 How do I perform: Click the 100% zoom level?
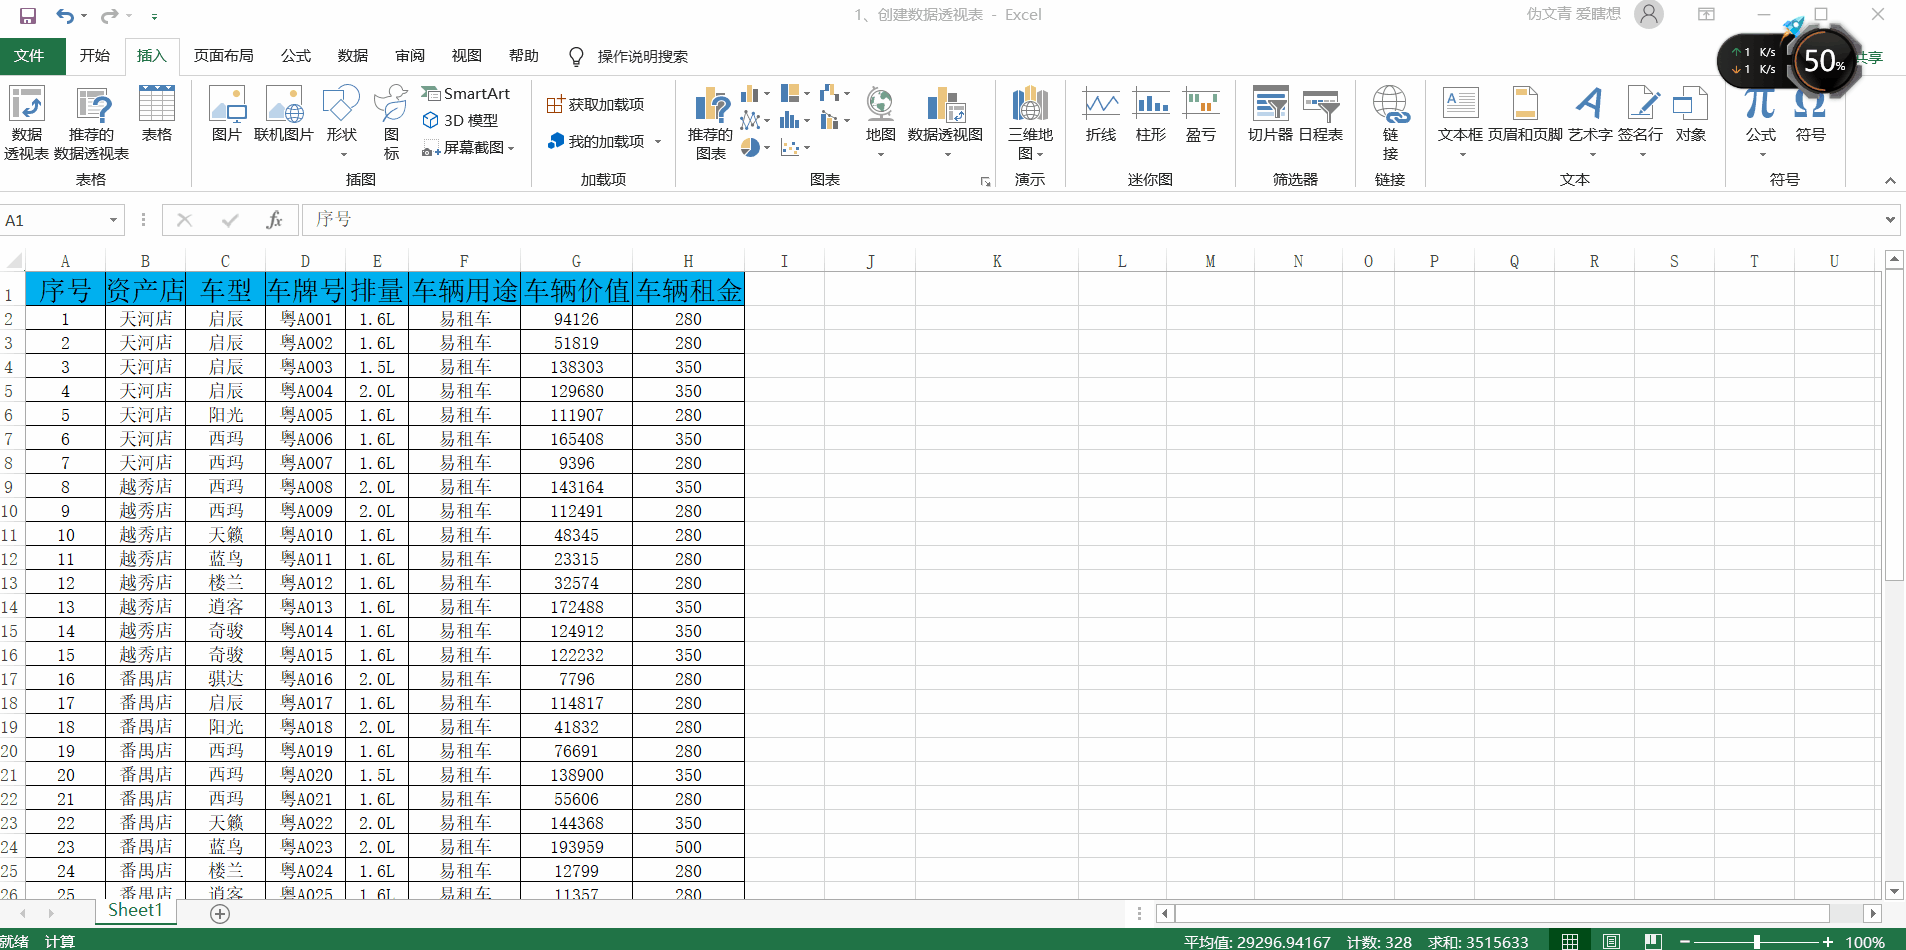pyautogui.click(x=1865, y=942)
